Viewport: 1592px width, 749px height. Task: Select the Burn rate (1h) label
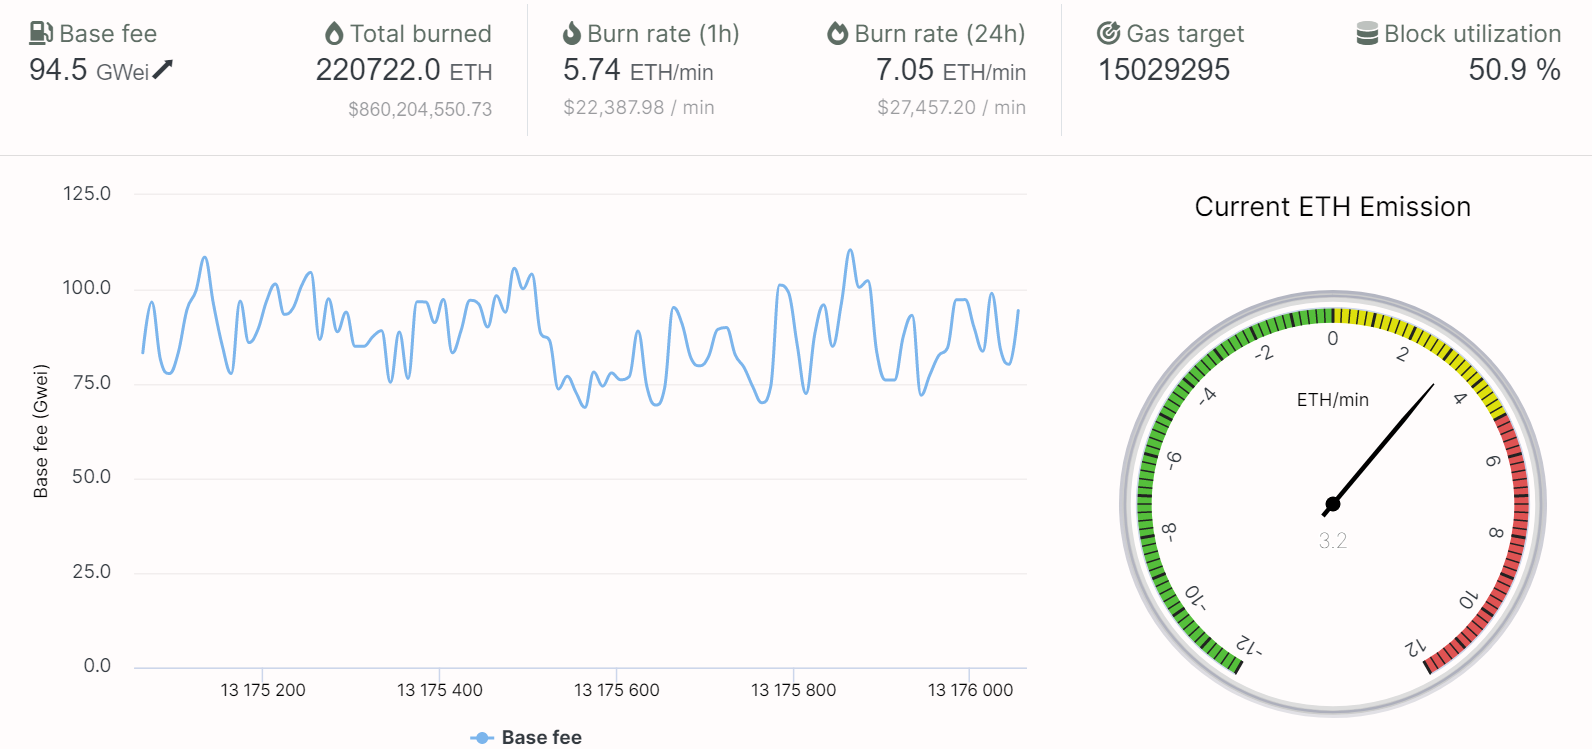[663, 34]
